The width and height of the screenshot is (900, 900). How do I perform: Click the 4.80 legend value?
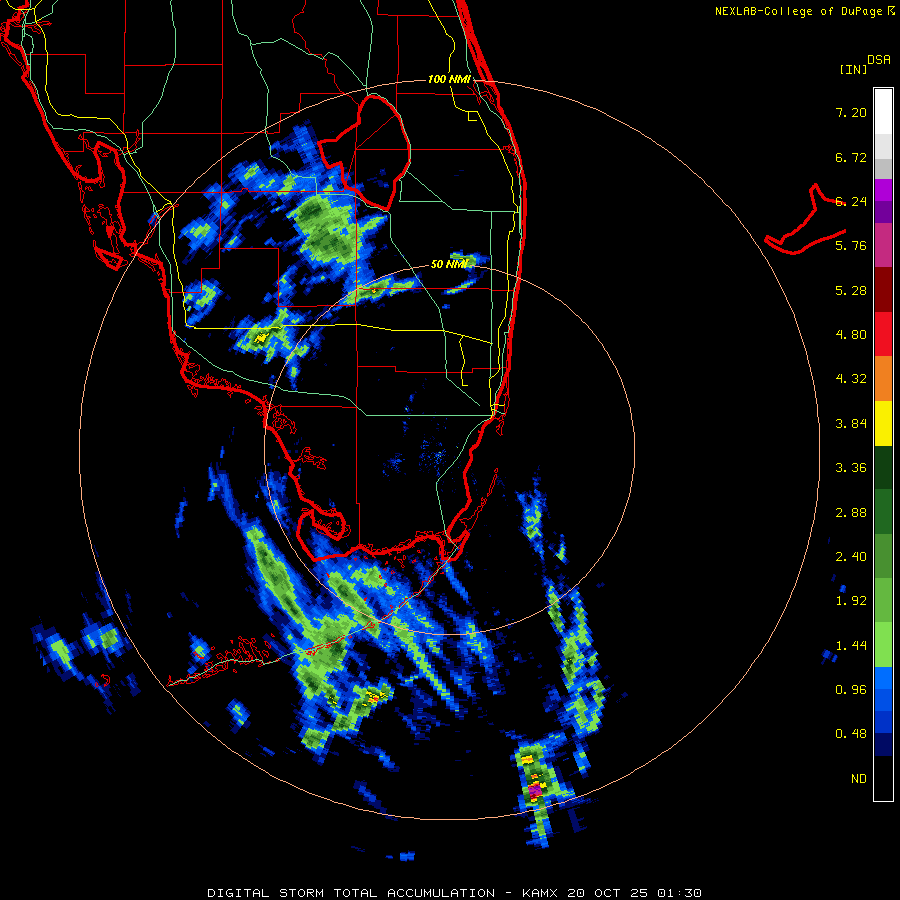(851, 335)
